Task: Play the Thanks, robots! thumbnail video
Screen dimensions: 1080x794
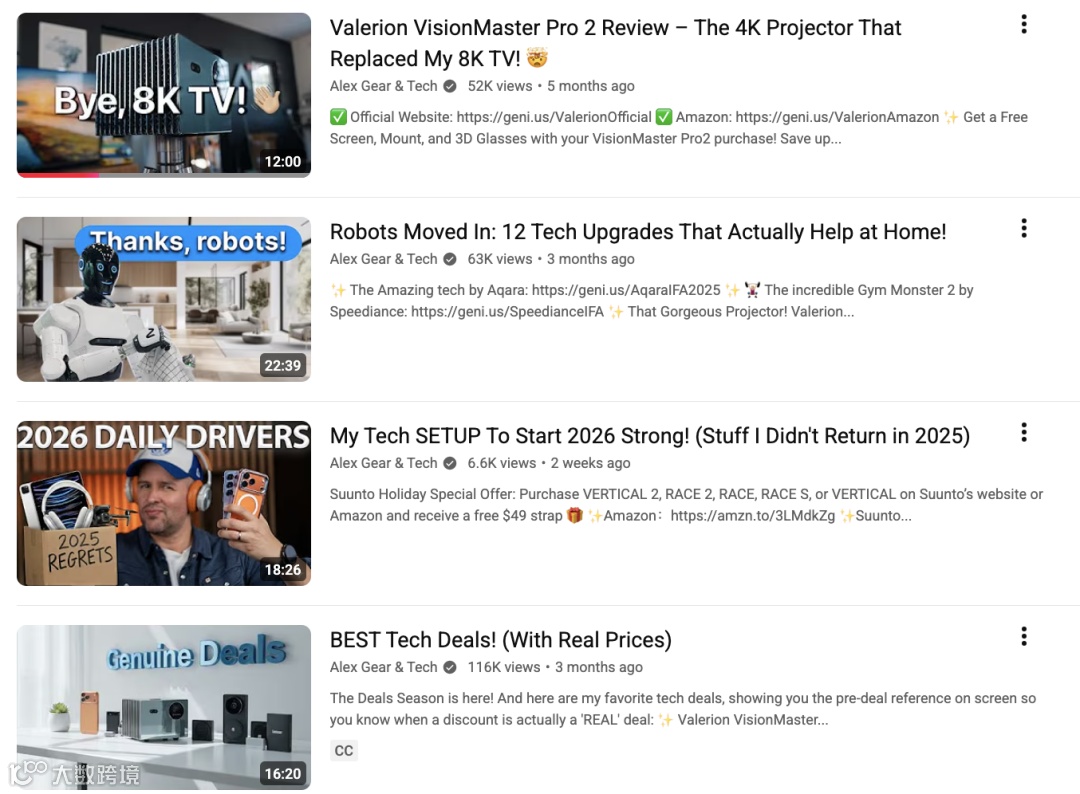Action: point(164,299)
